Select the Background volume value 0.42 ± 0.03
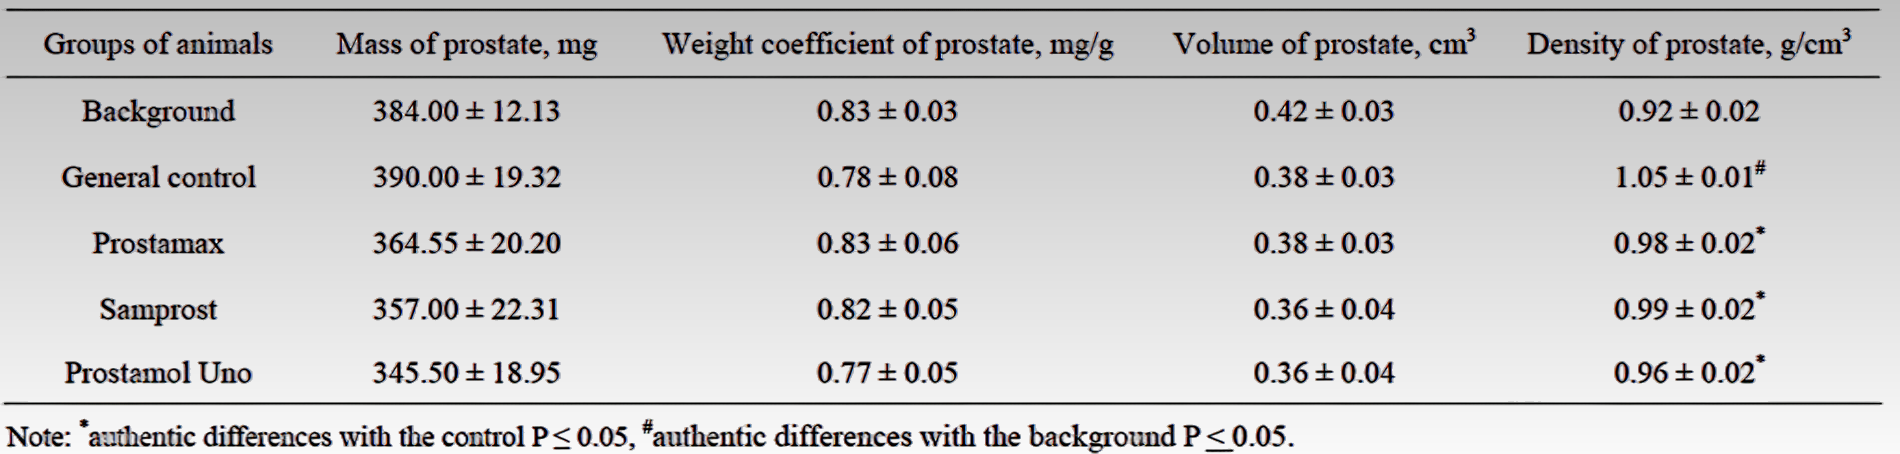 pos(1323,111)
